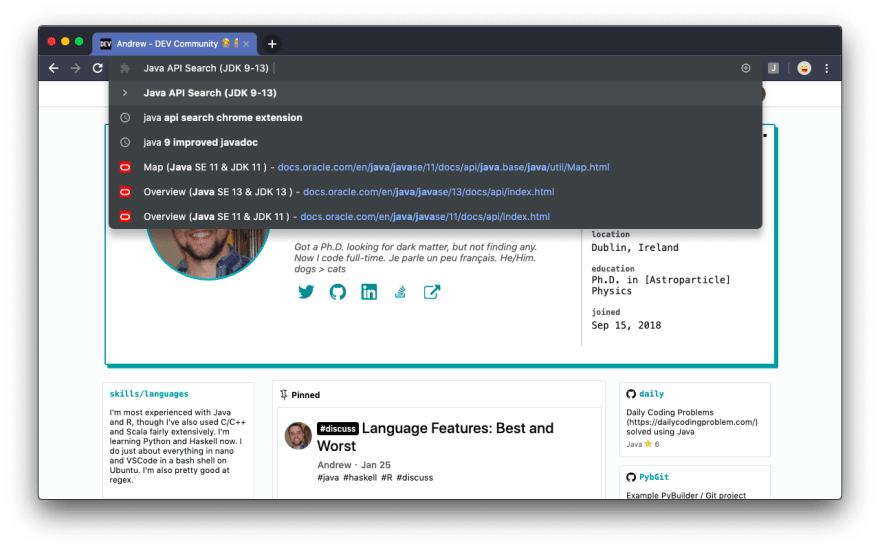This screenshot has width=880, height=550.
Task: Click the 'Ph.D. in [Astroparticle] Physics' text
Action: coord(661,285)
